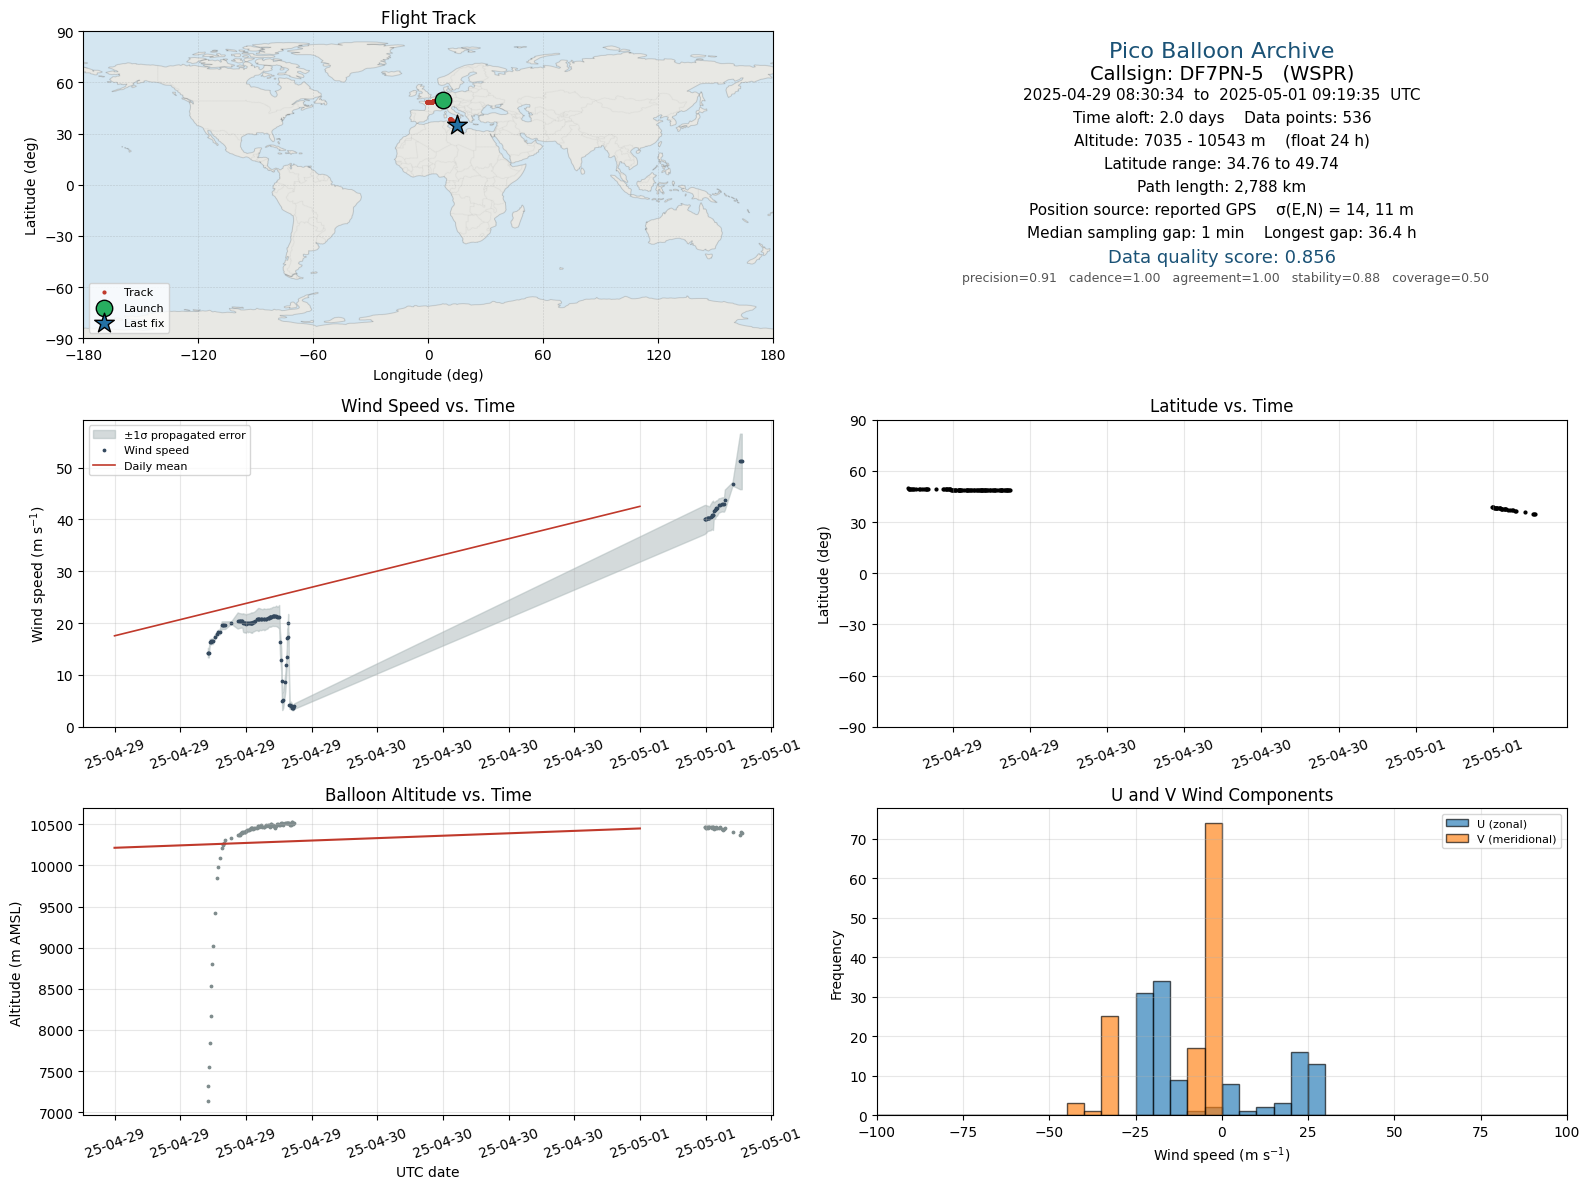Image resolution: width=1589 pixels, height=1189 pixels.
Task: Select the Longest gap: 36.4 h text
Action: 1340,233
